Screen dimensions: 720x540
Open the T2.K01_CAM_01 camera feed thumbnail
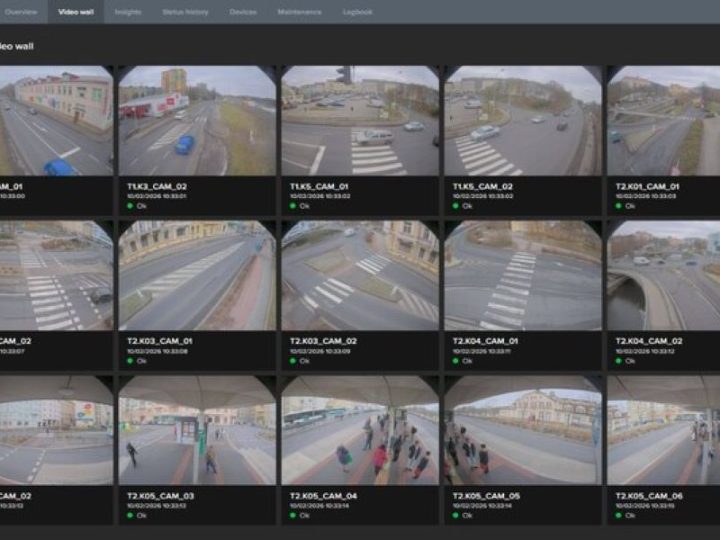[664, 120]
